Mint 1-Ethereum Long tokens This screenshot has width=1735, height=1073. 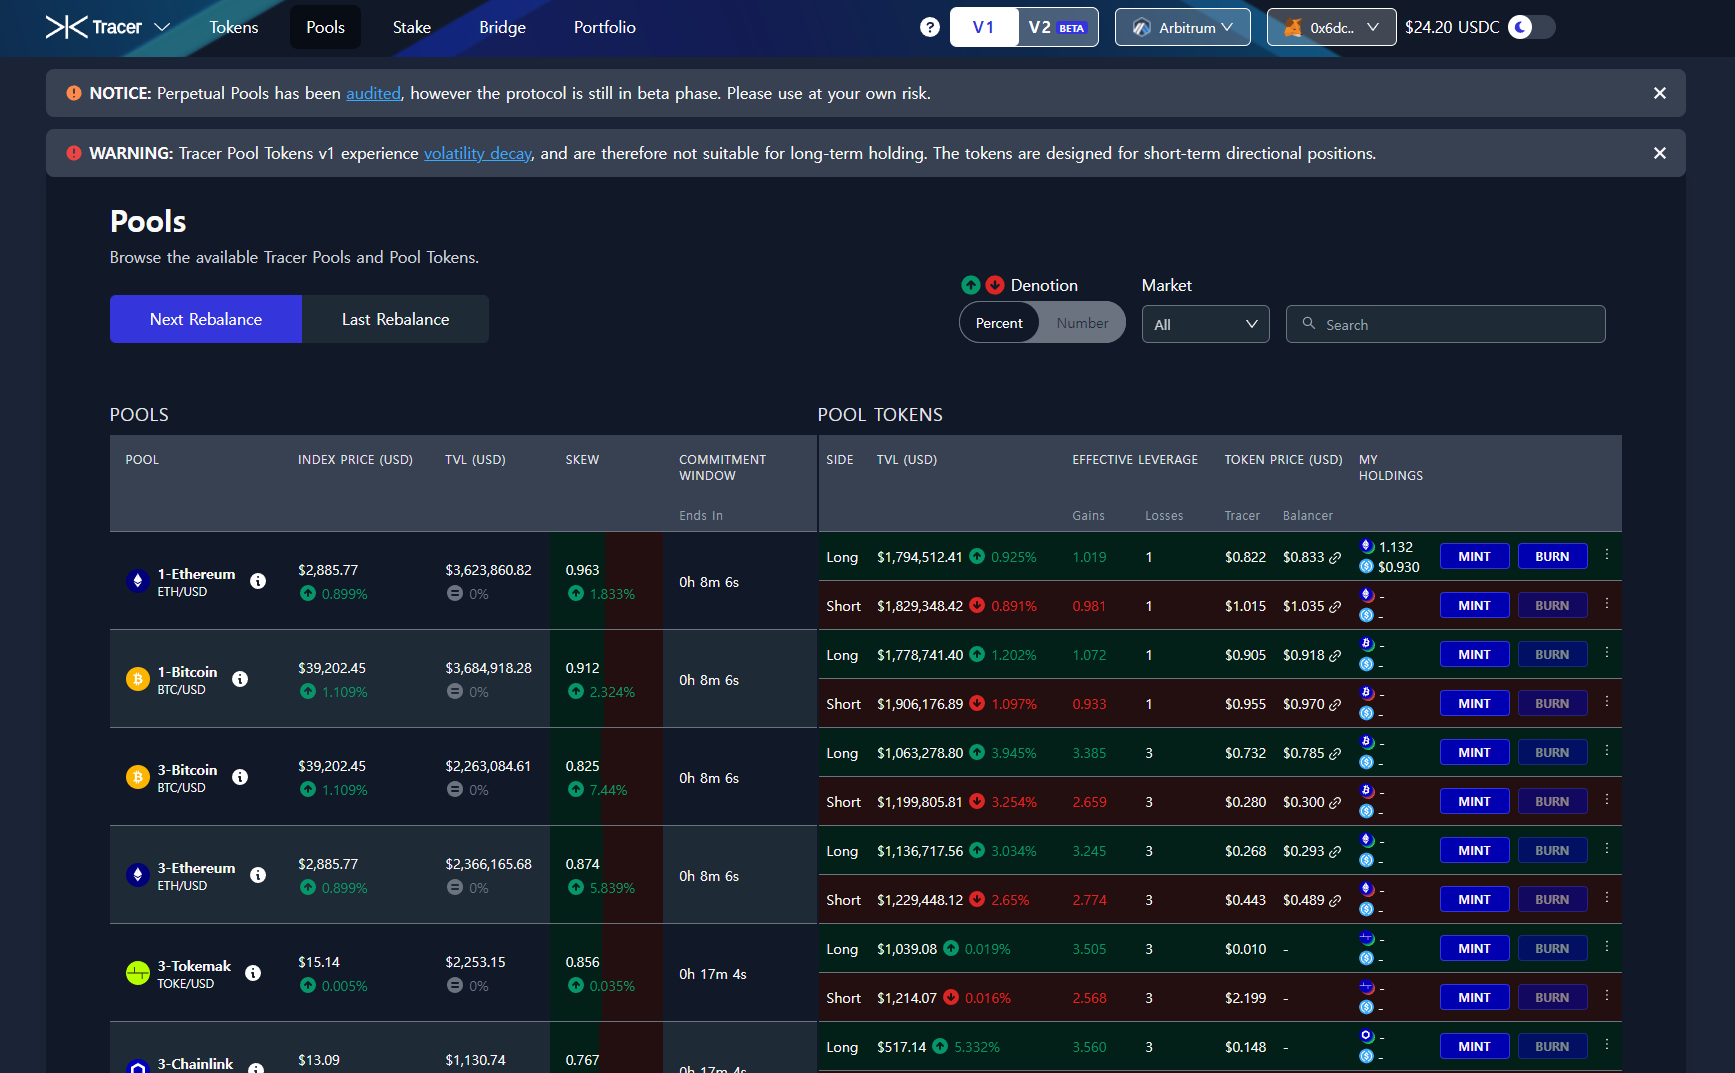click(x=1474, y=556)
